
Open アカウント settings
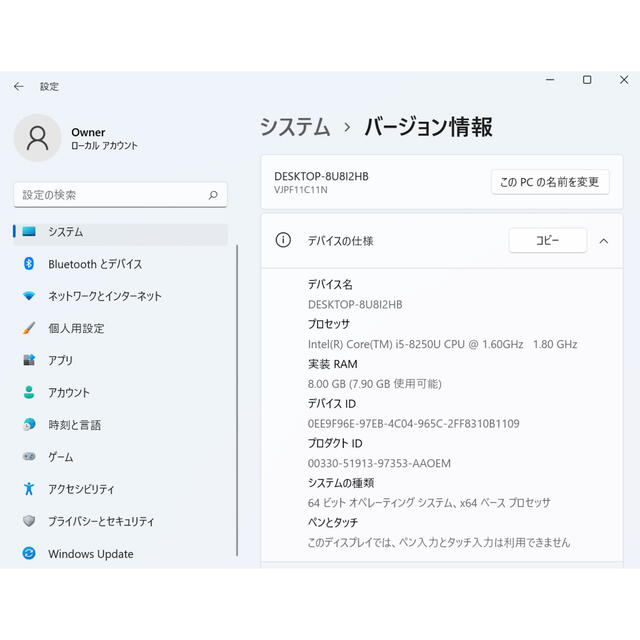tap(120, 392)
